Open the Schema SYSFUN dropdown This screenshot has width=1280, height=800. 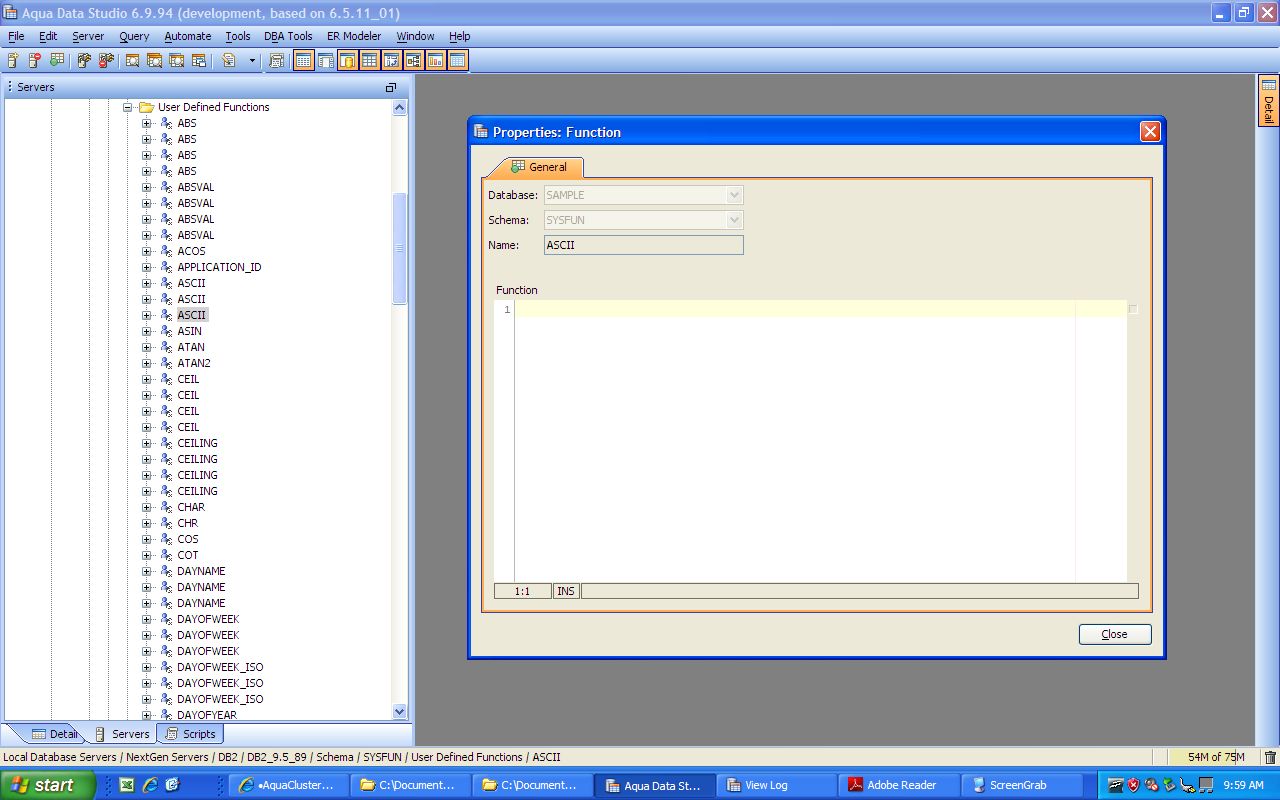point(735,220)
